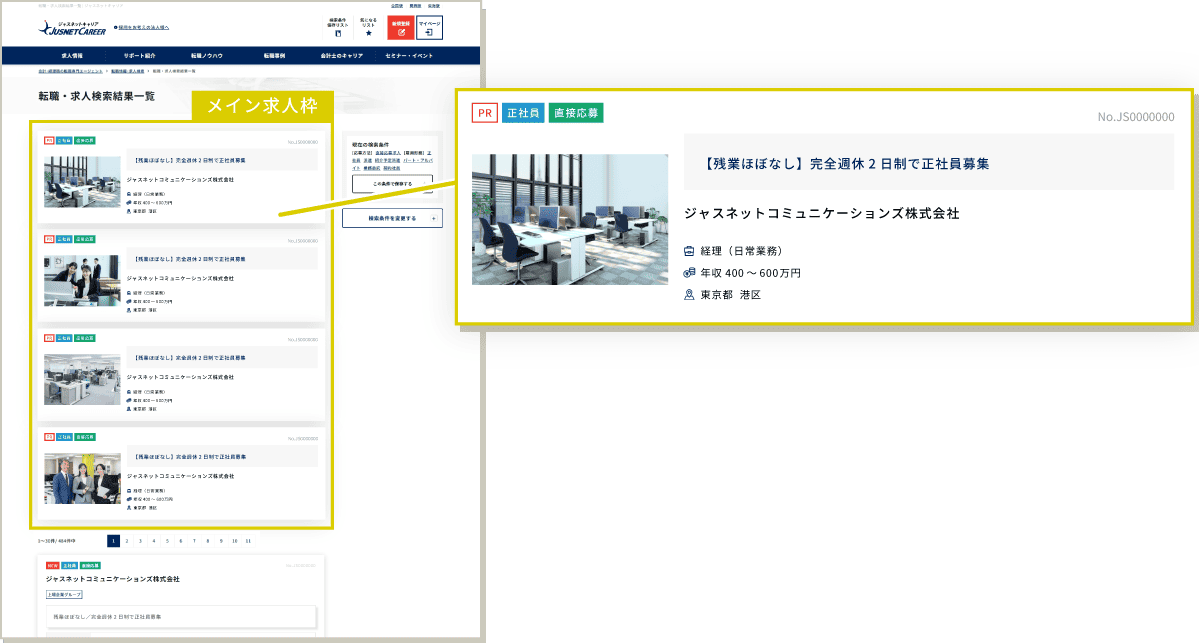Click the green 直接応募 tag in the enlarged card
This screenshot has width=1199, height=643.
576,112
